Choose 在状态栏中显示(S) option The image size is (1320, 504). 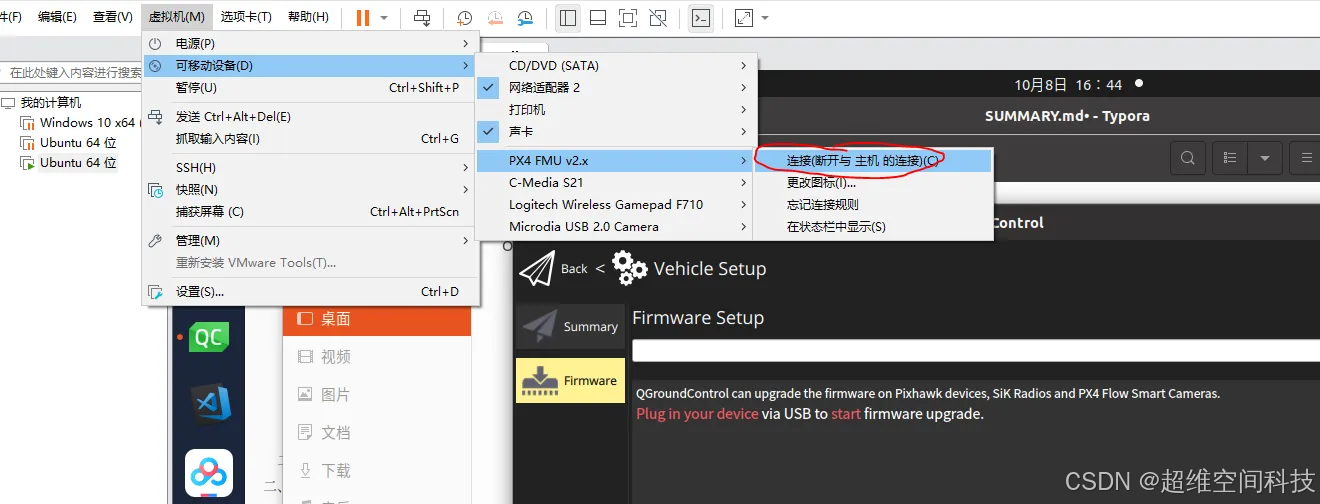click(873, 227)
